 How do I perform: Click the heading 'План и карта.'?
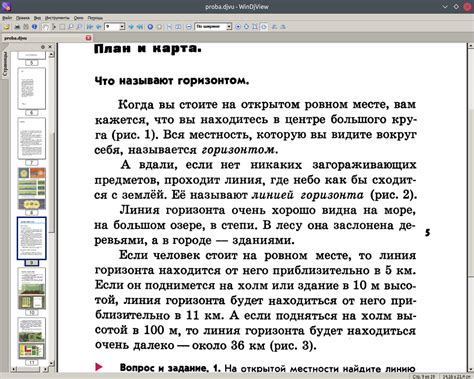coord(148,49)
